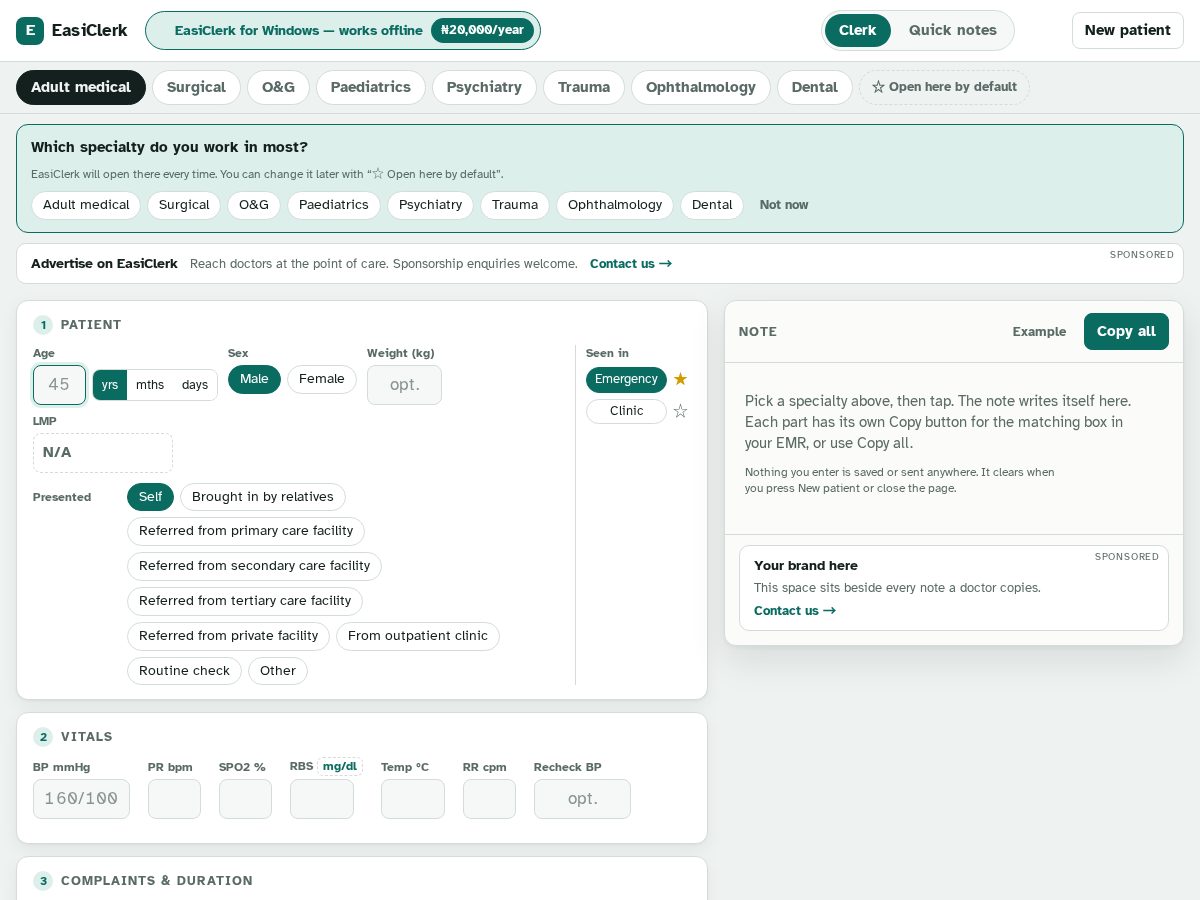Select Referred from private facility
Viewport: 1200px width, 900px height.
[x=228, y=636]
